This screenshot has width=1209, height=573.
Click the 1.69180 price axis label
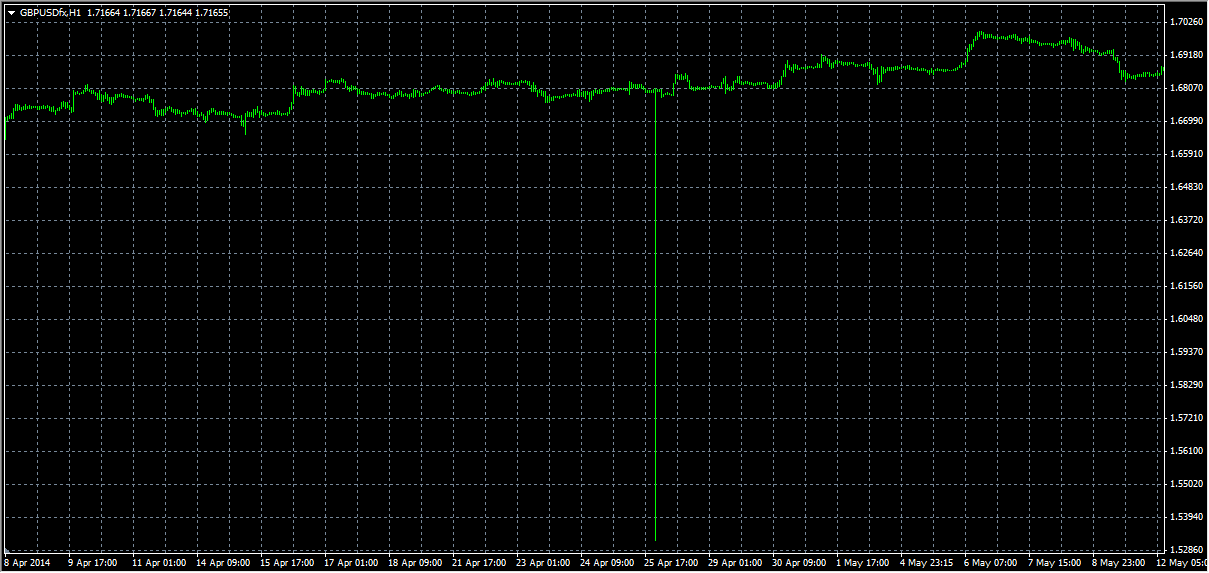pyautogui.click(x=1186, y=54)
